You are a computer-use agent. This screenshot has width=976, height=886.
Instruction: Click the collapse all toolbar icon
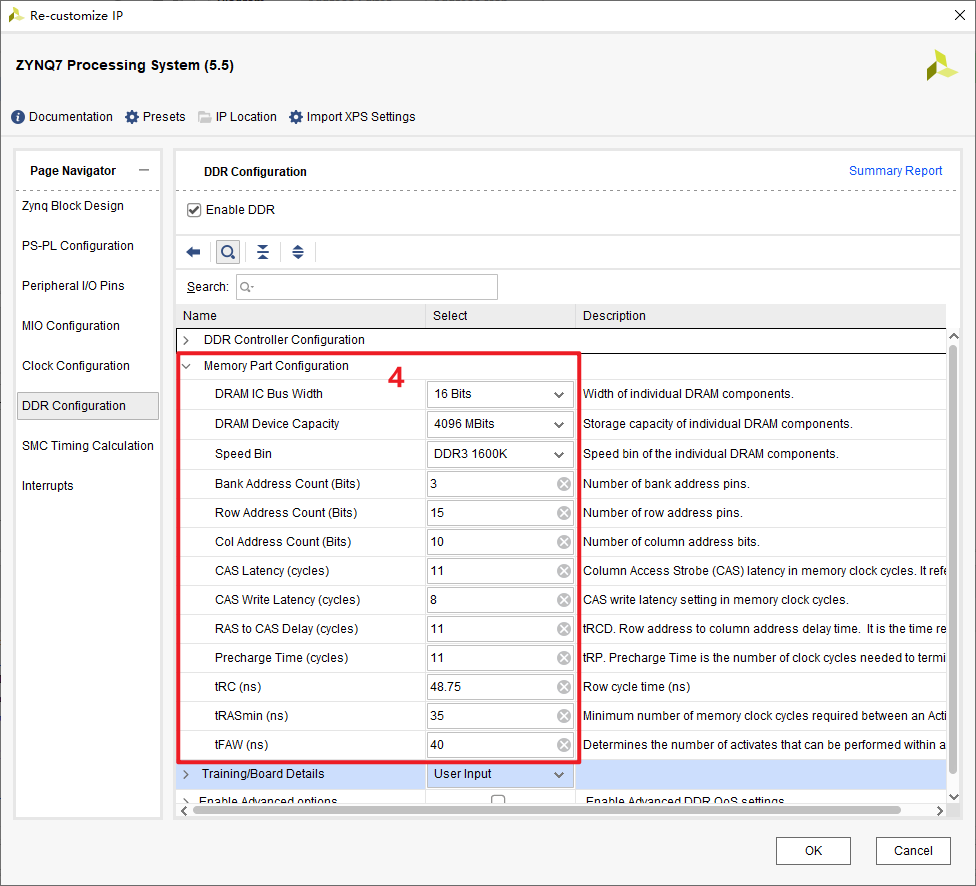coord(263,252)
